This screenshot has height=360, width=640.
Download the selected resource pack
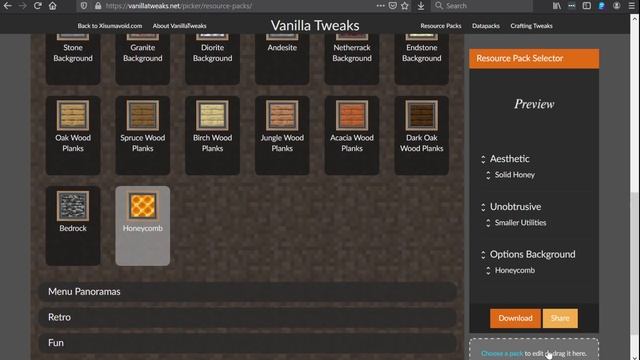[515, 318]
